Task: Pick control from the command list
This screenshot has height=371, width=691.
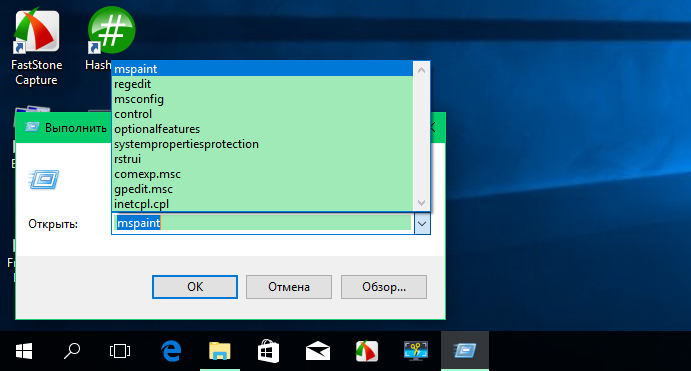Action: pyautogui.click(x=262, y=114)
